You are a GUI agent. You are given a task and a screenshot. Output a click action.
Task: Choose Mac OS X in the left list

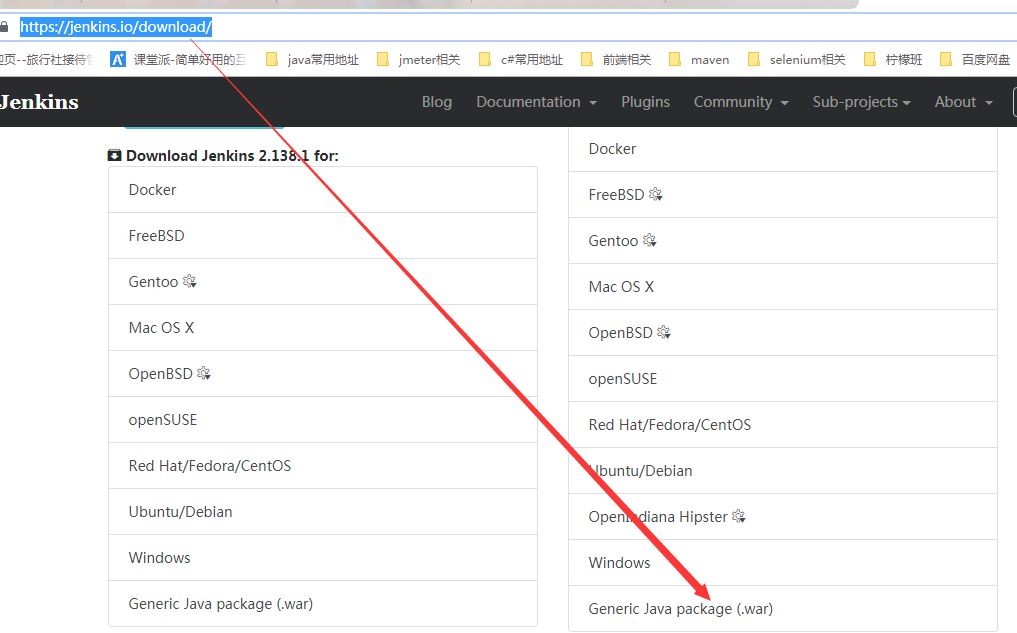(x=323, y=328)
